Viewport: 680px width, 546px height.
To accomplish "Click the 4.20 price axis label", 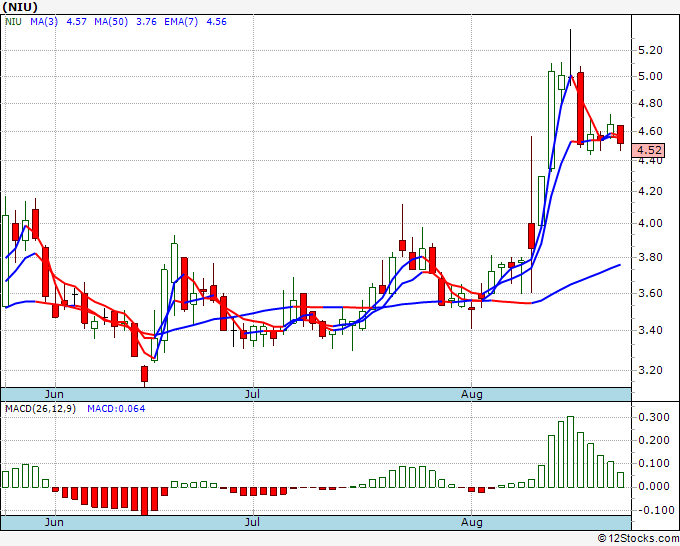I will (x=651, y=191).
